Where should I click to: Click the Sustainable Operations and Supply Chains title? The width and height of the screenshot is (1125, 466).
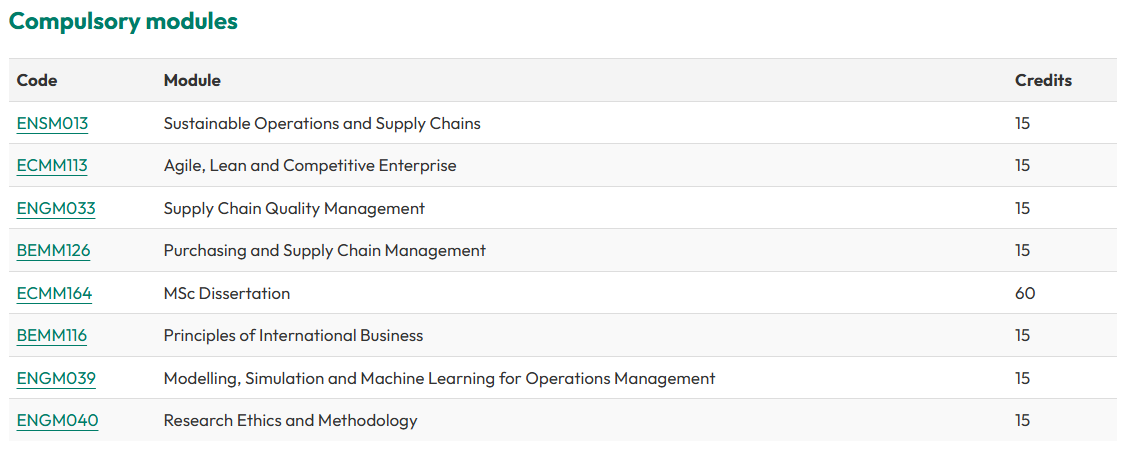322,124
